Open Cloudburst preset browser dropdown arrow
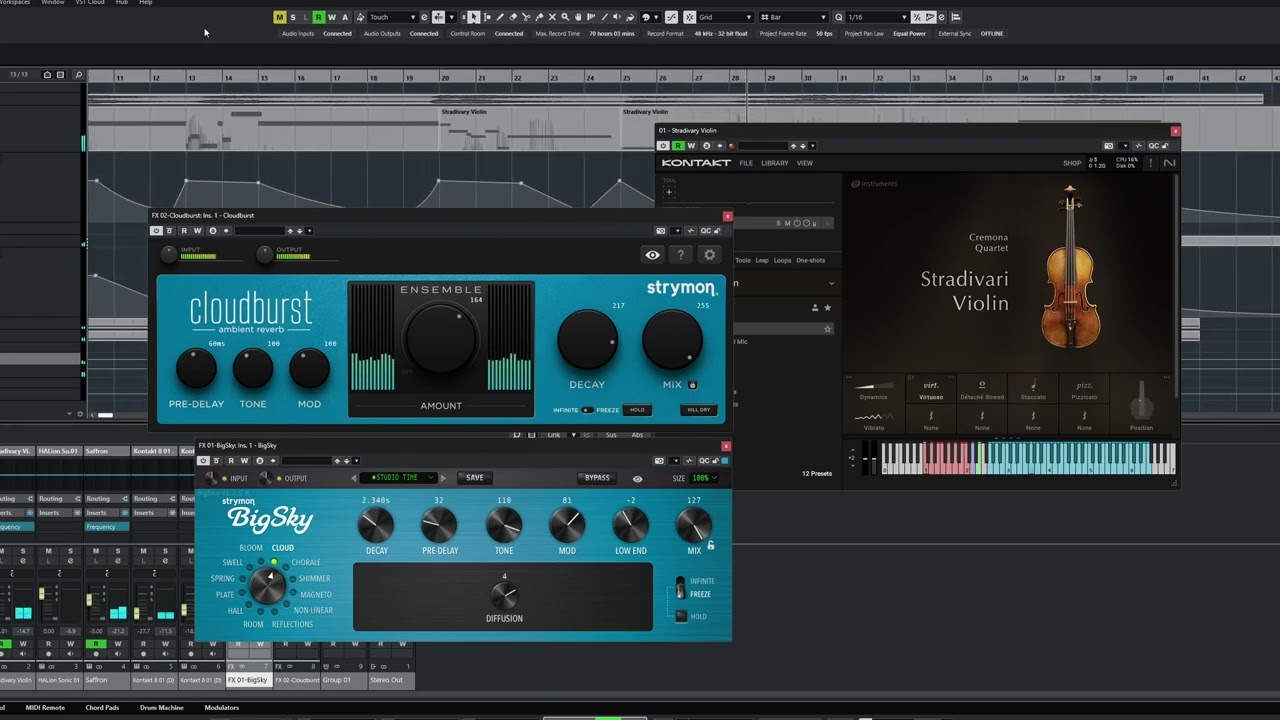The width and height of the screenshot is (1280, 720). tap(309, 231)
